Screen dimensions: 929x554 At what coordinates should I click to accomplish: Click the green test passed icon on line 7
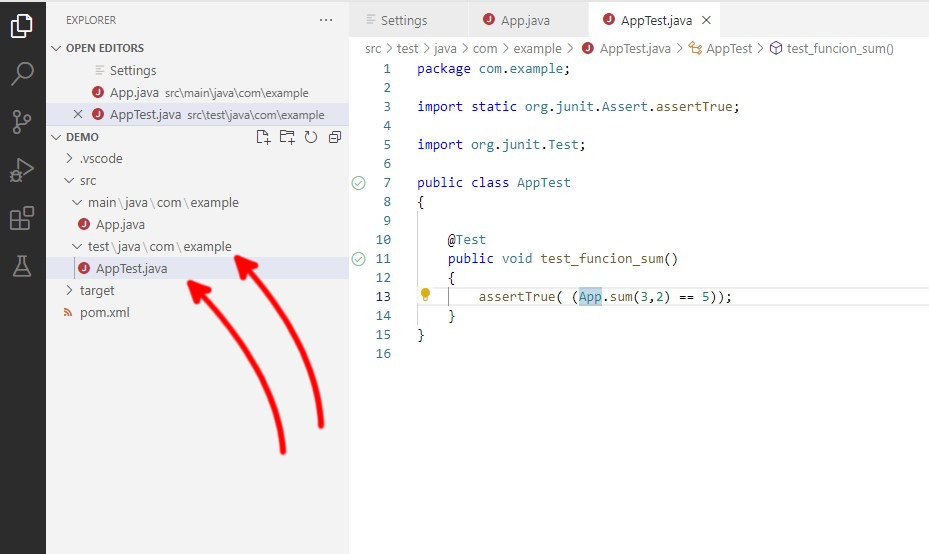click(359, 183)
